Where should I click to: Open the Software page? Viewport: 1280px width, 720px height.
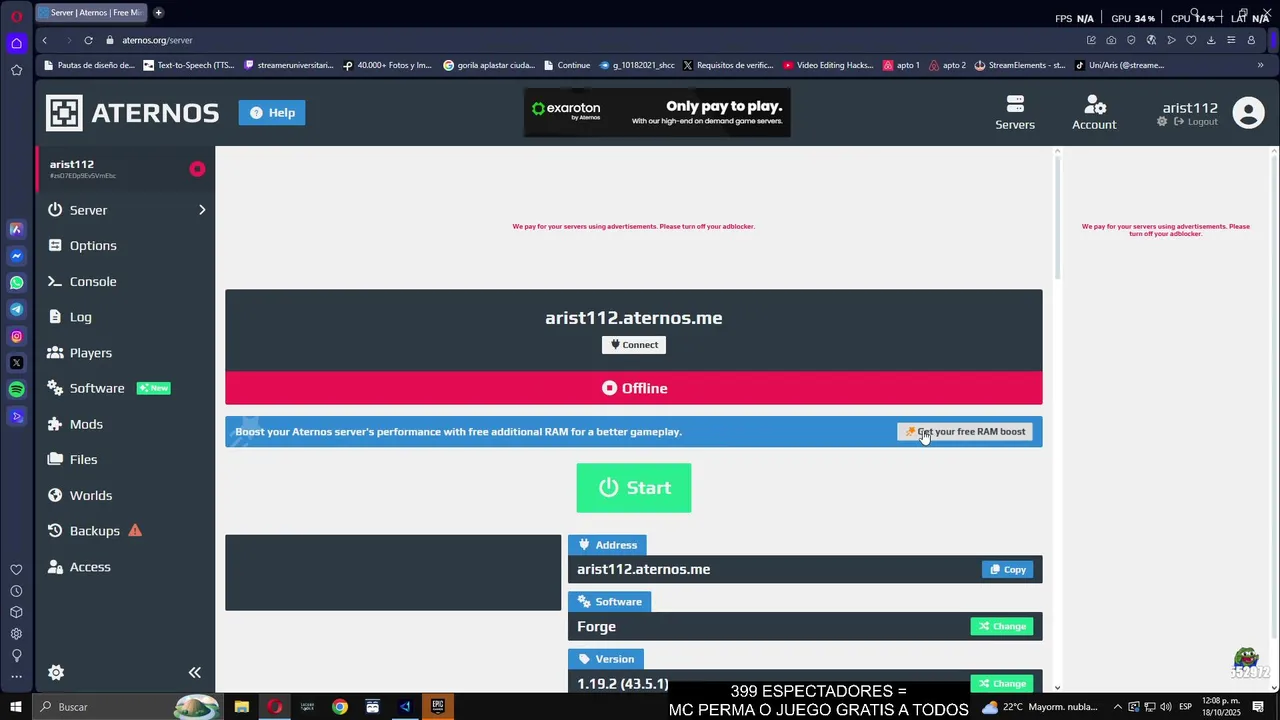click(x=97, y=388)
